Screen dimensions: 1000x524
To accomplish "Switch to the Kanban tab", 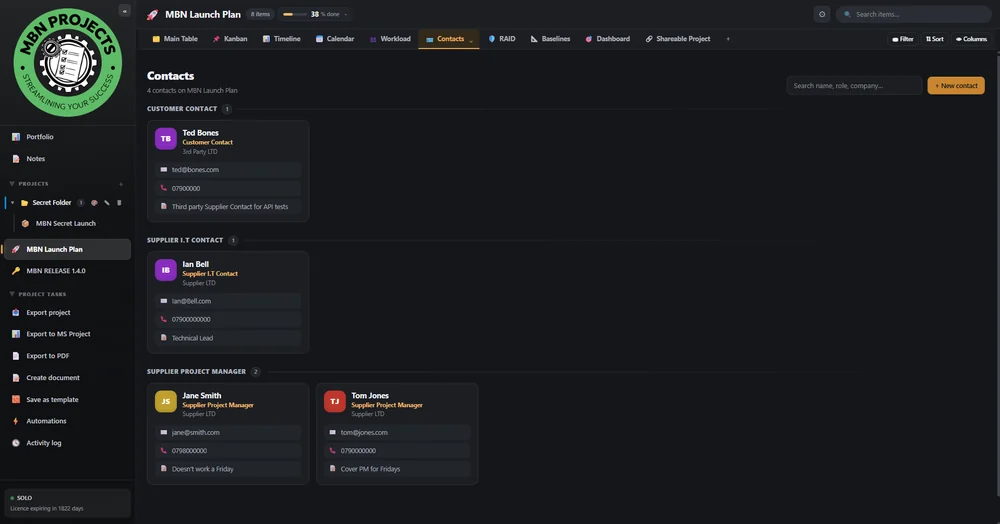I will pos(230,39).
